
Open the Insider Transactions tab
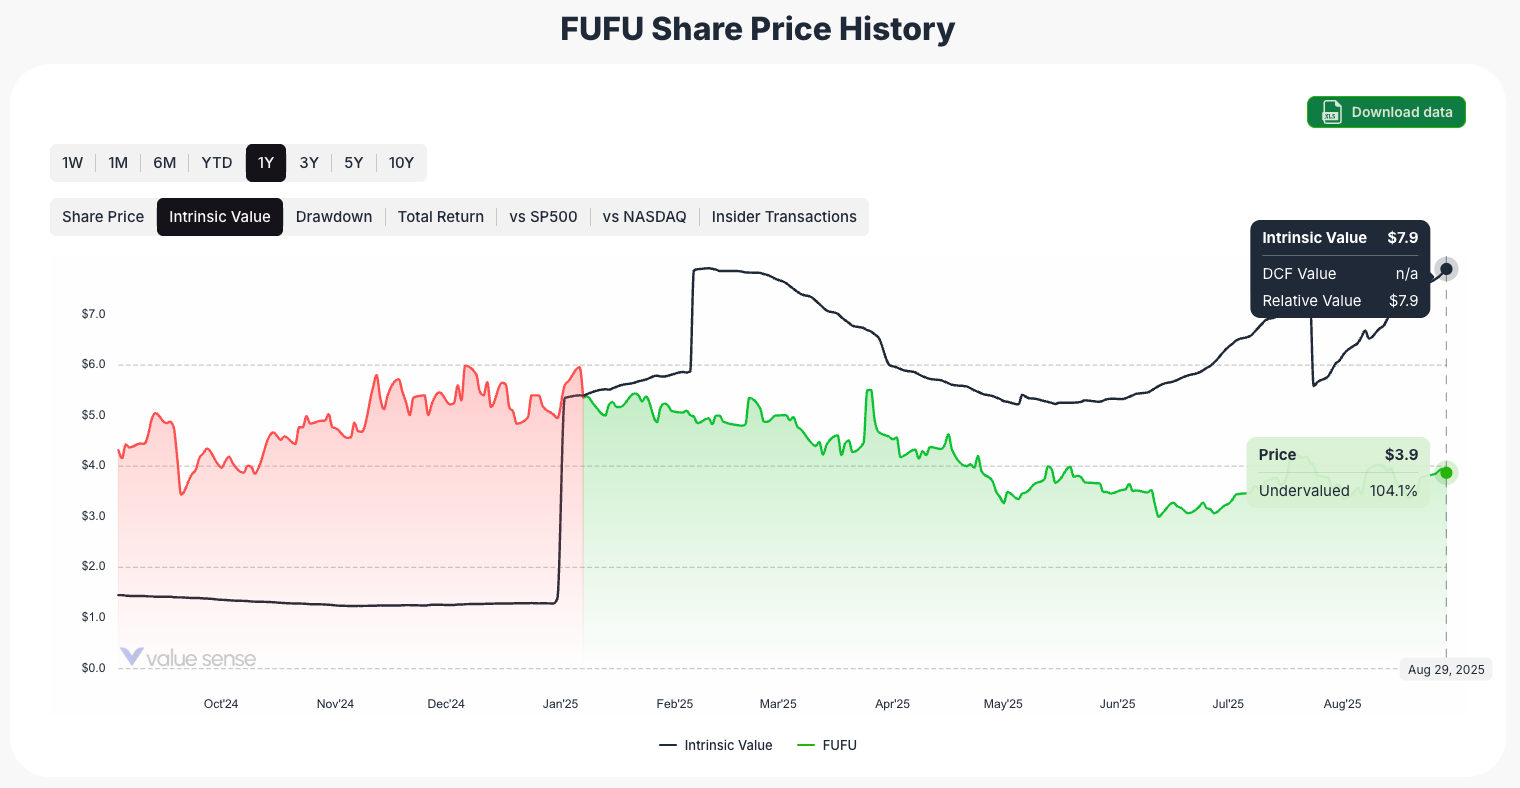click(x=784, y=216)
